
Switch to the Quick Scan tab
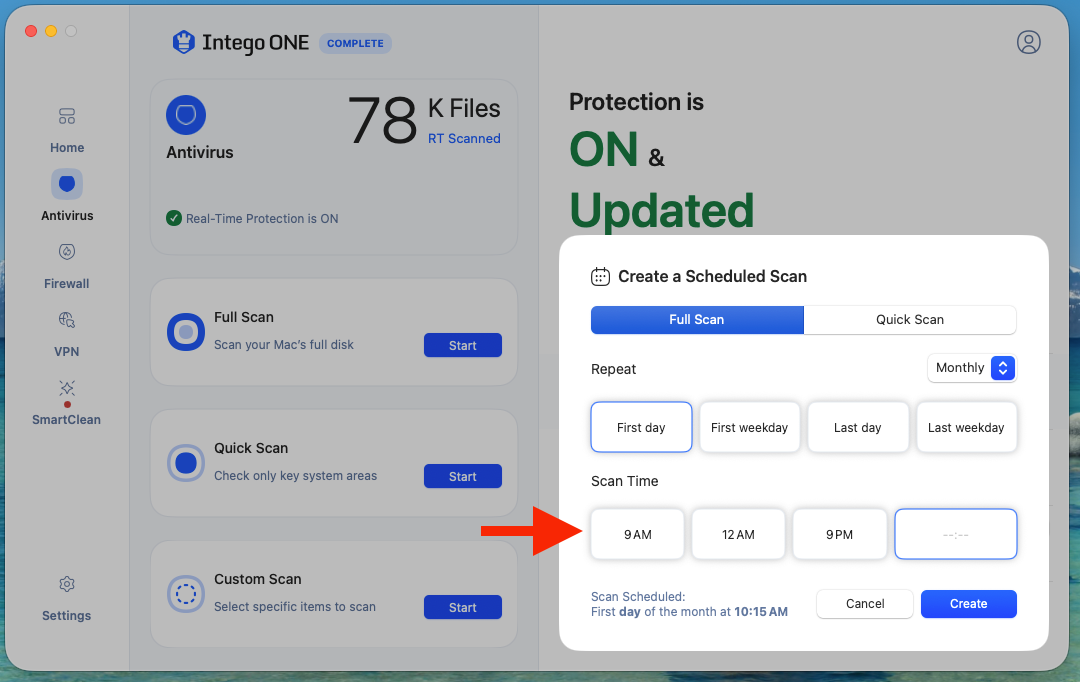tap(910, 320)
